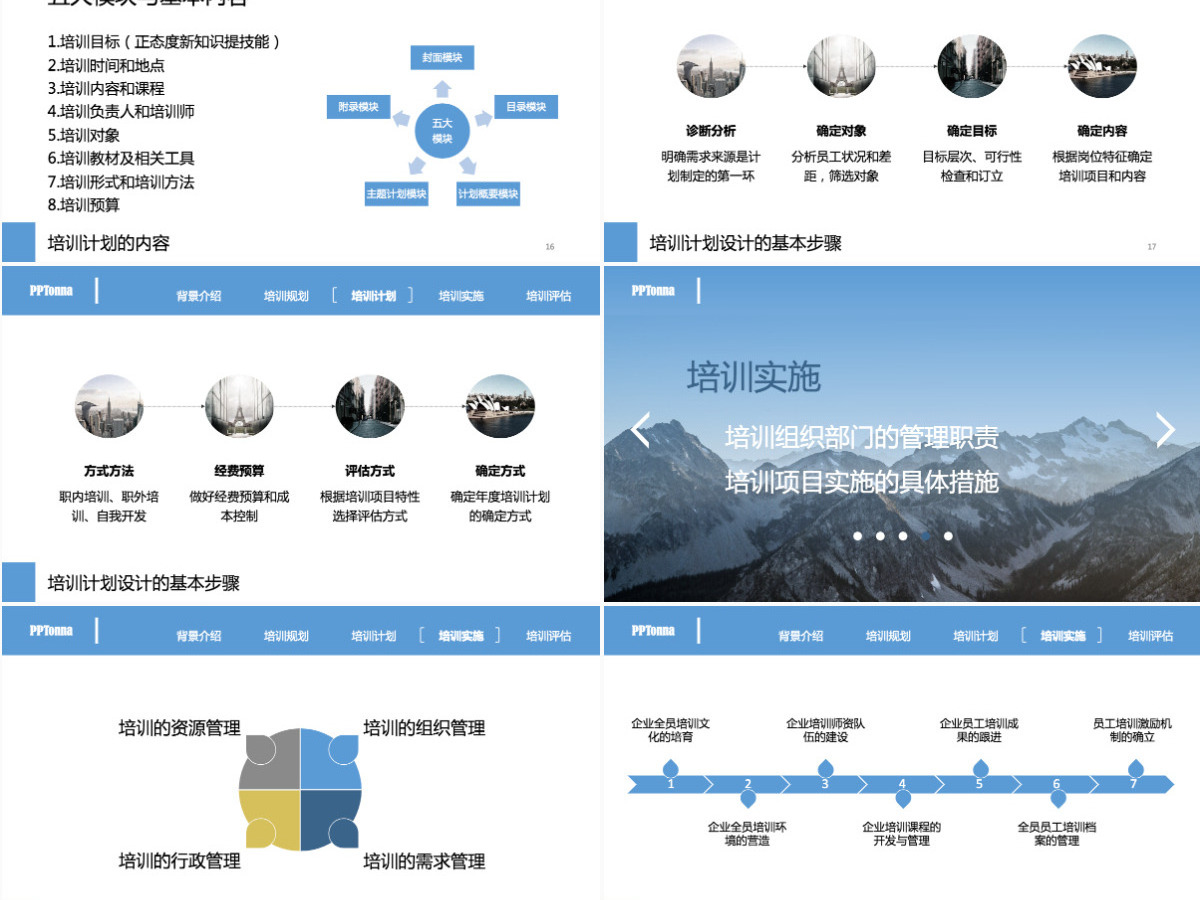Image resolution: width=1200 pixels, height=900 pixels.
Task: Select bracketed 培训实施 tab on the puzzle slide
Action: (460, 636)
